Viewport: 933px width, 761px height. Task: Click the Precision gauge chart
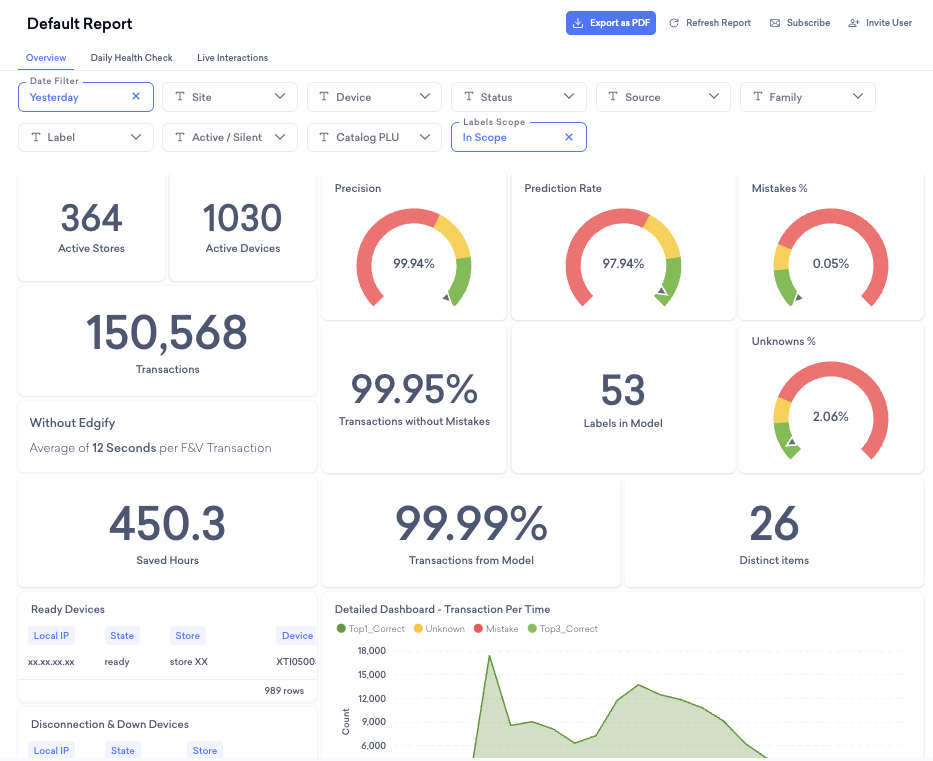tap(414, 258)
